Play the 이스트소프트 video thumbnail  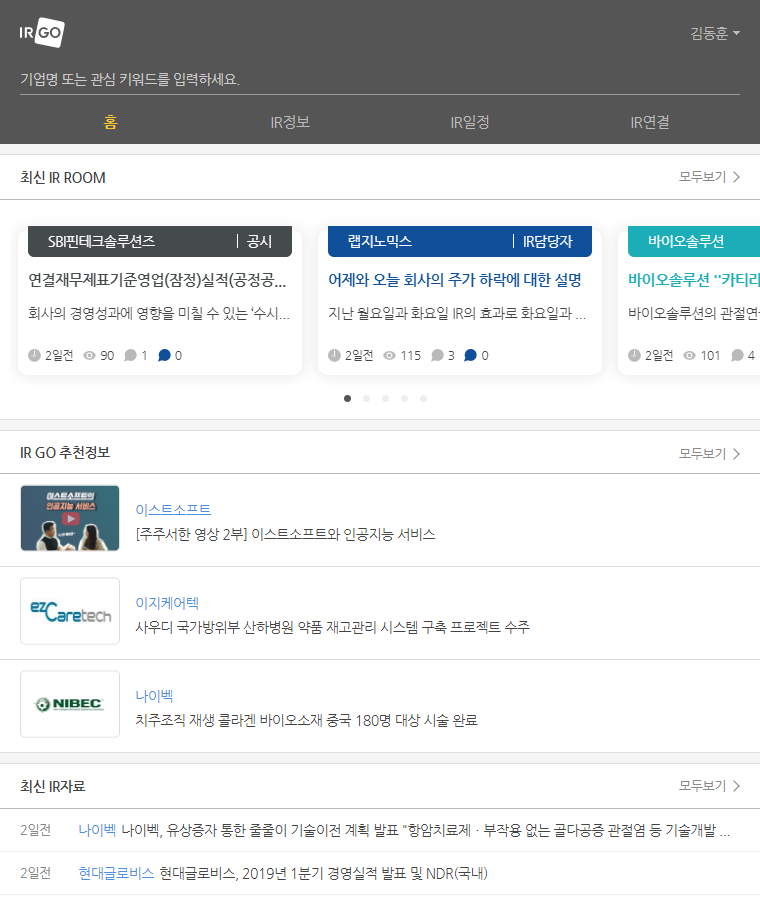(70, 518)
